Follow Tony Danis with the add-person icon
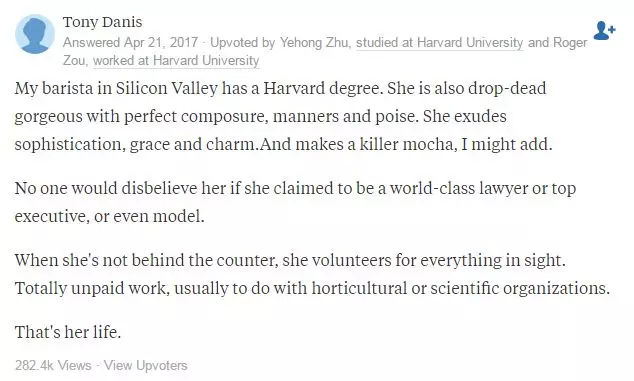Image resolution: width=634 pixels, height=381 pixels. [x=604, y=31]
